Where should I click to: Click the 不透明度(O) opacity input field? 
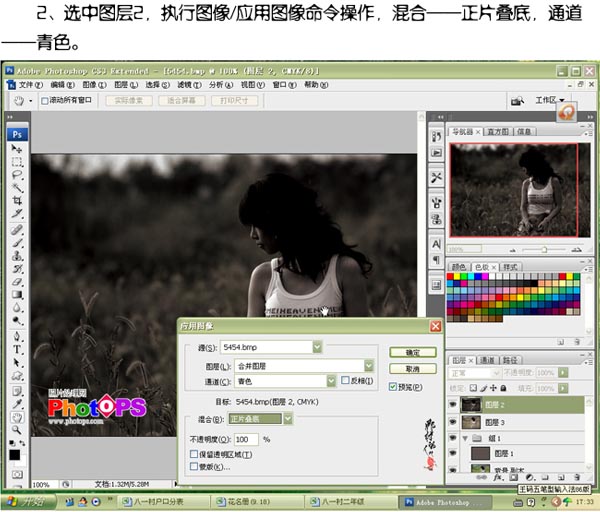coord(246,439)
